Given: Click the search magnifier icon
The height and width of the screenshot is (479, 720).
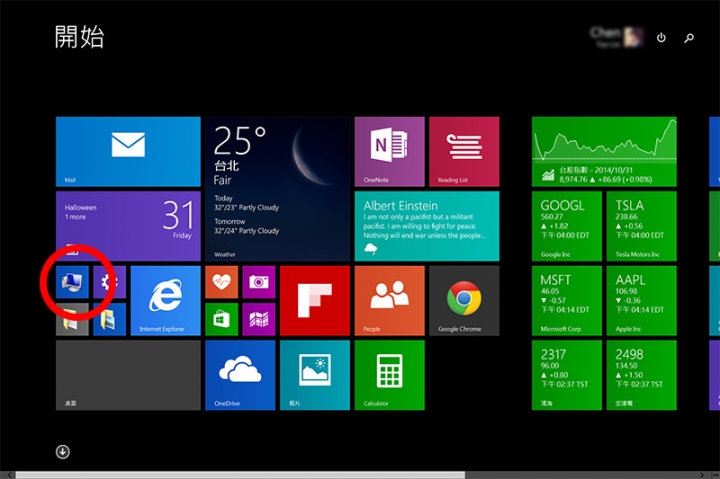Looking at the screenshot, I should tap(689, 38).
